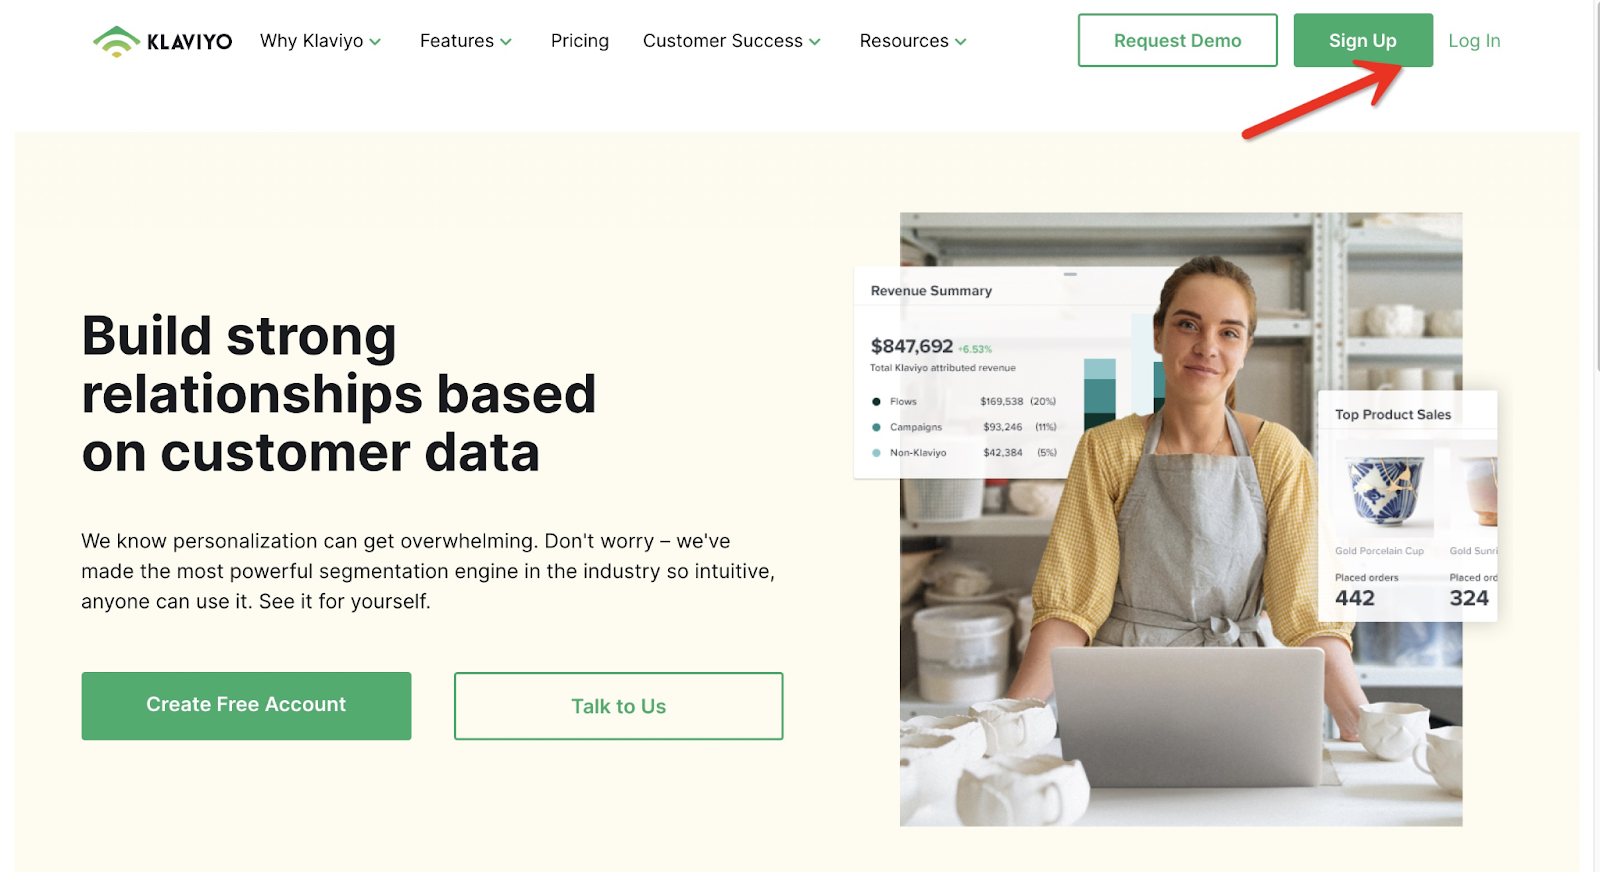Select the Non-Klaviyo legend dot
This screenshot has width=1600, height=872.
tap(876, 453)
